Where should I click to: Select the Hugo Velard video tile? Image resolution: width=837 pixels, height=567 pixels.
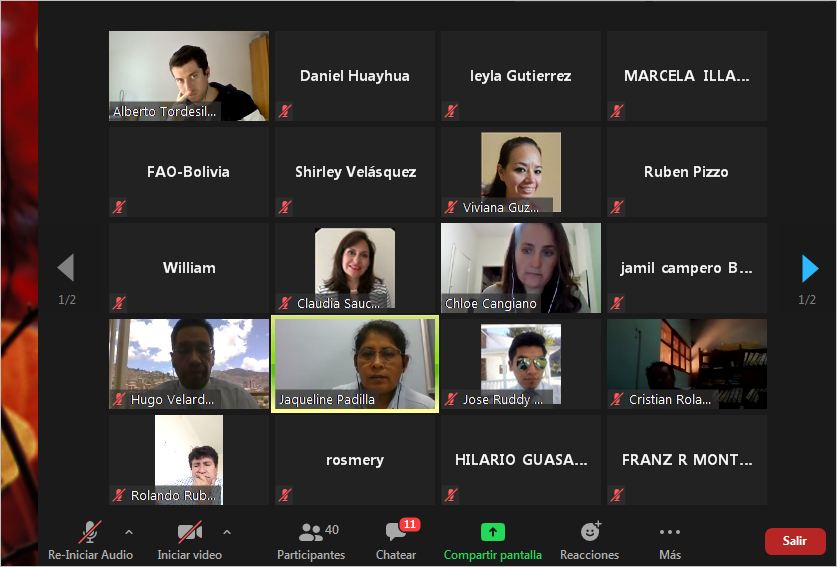point(189,364)
